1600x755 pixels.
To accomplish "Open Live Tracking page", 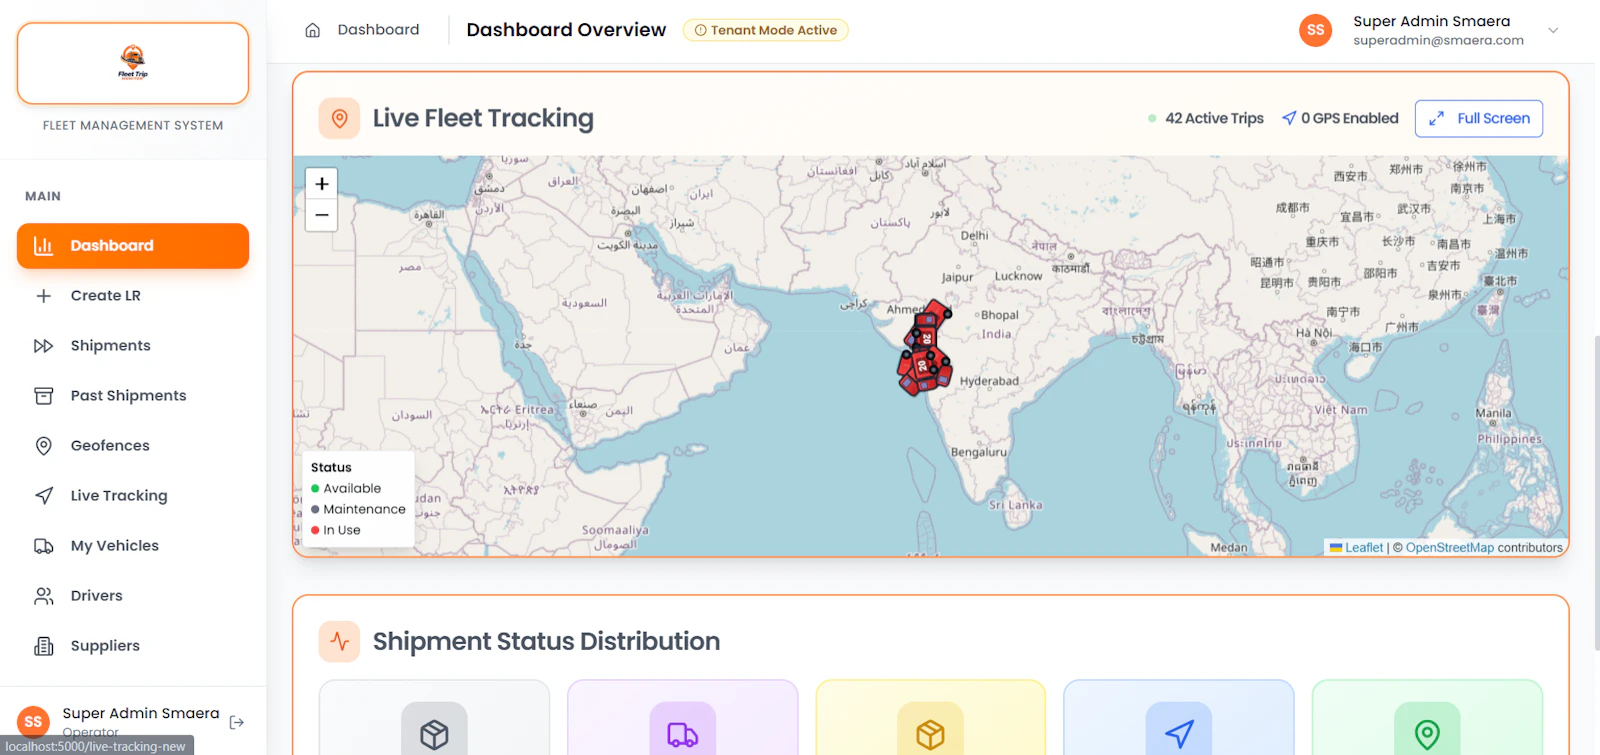I will [x=133, y=496].
